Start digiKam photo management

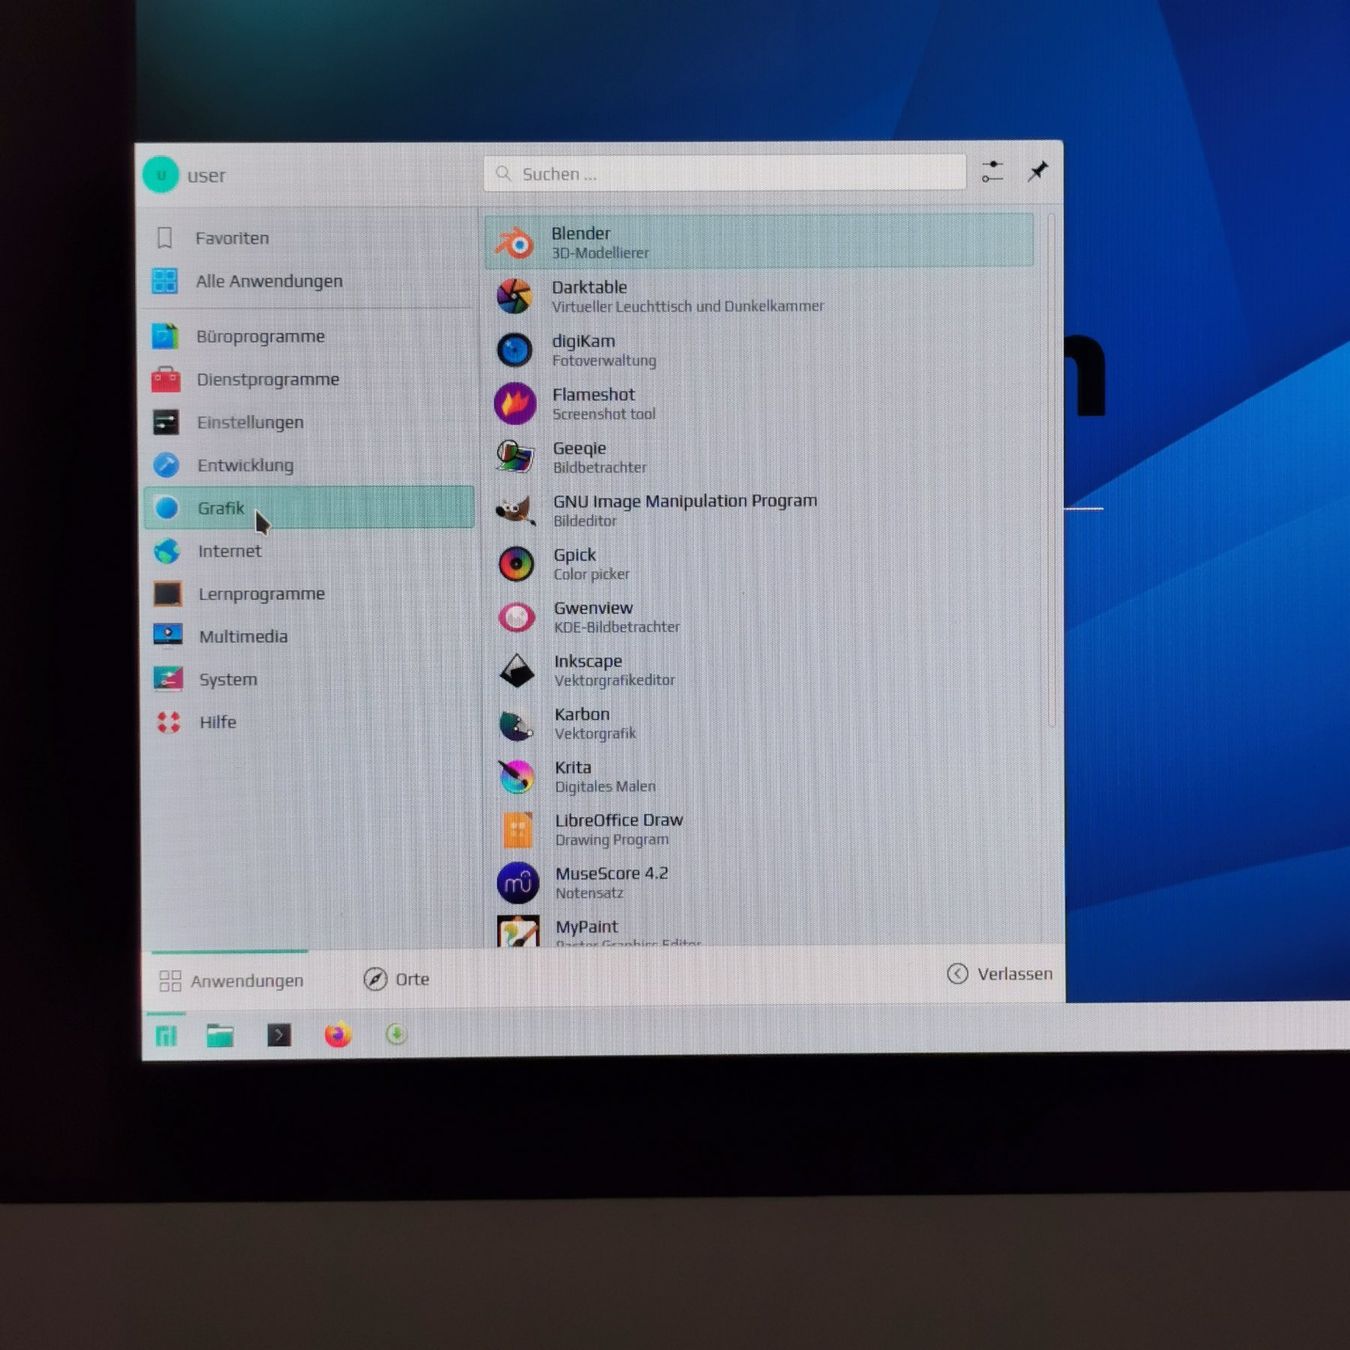click(x=759, y=350)
